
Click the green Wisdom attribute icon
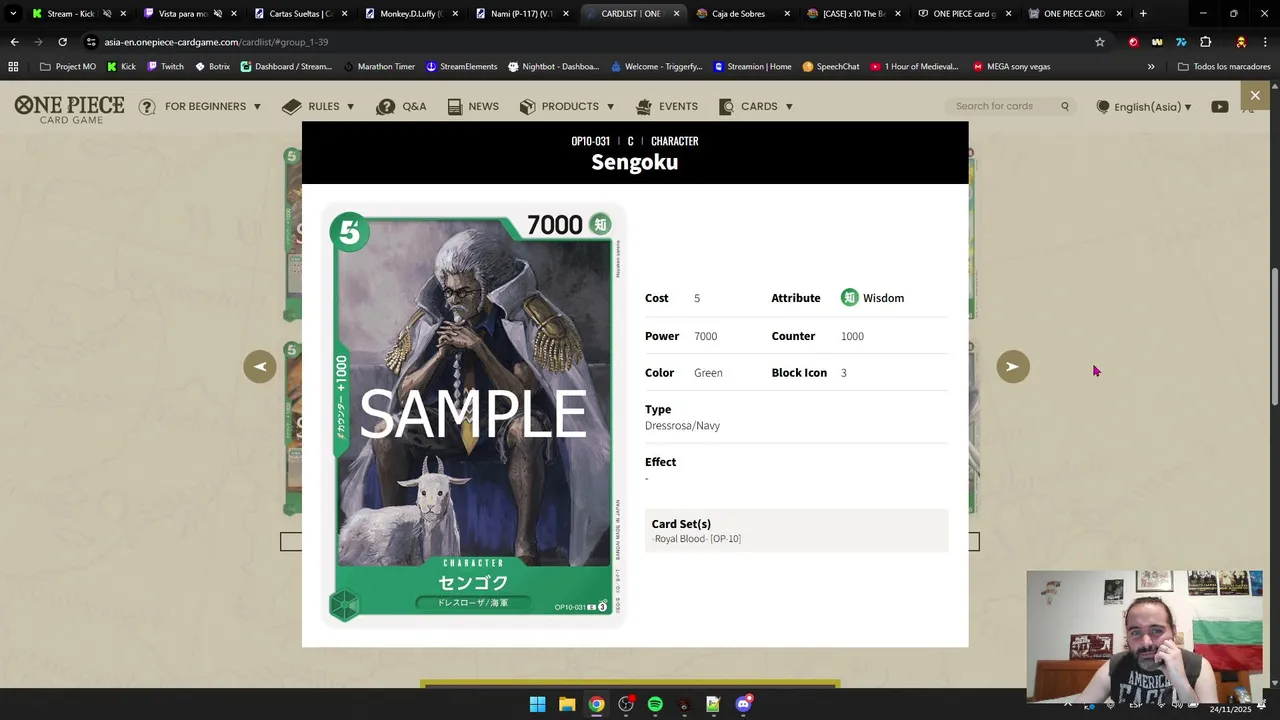pyautogui.click(x=849, y=298)
